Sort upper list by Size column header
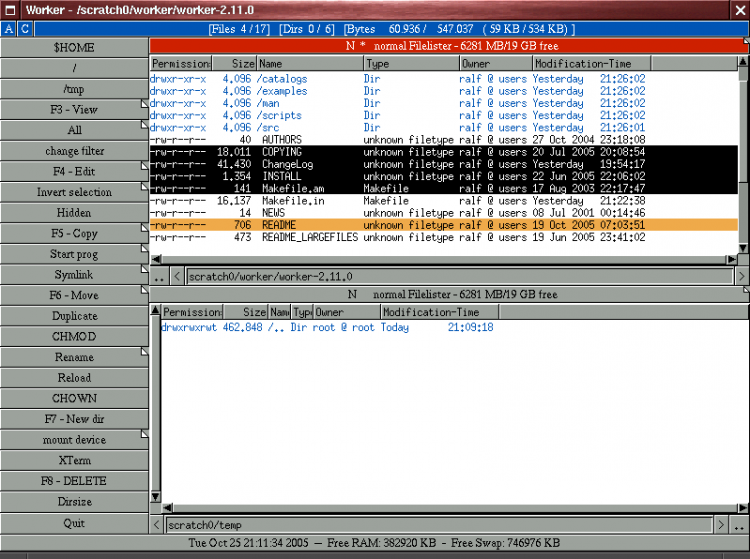This screenshot has height=559, width=750. point(234,64)
